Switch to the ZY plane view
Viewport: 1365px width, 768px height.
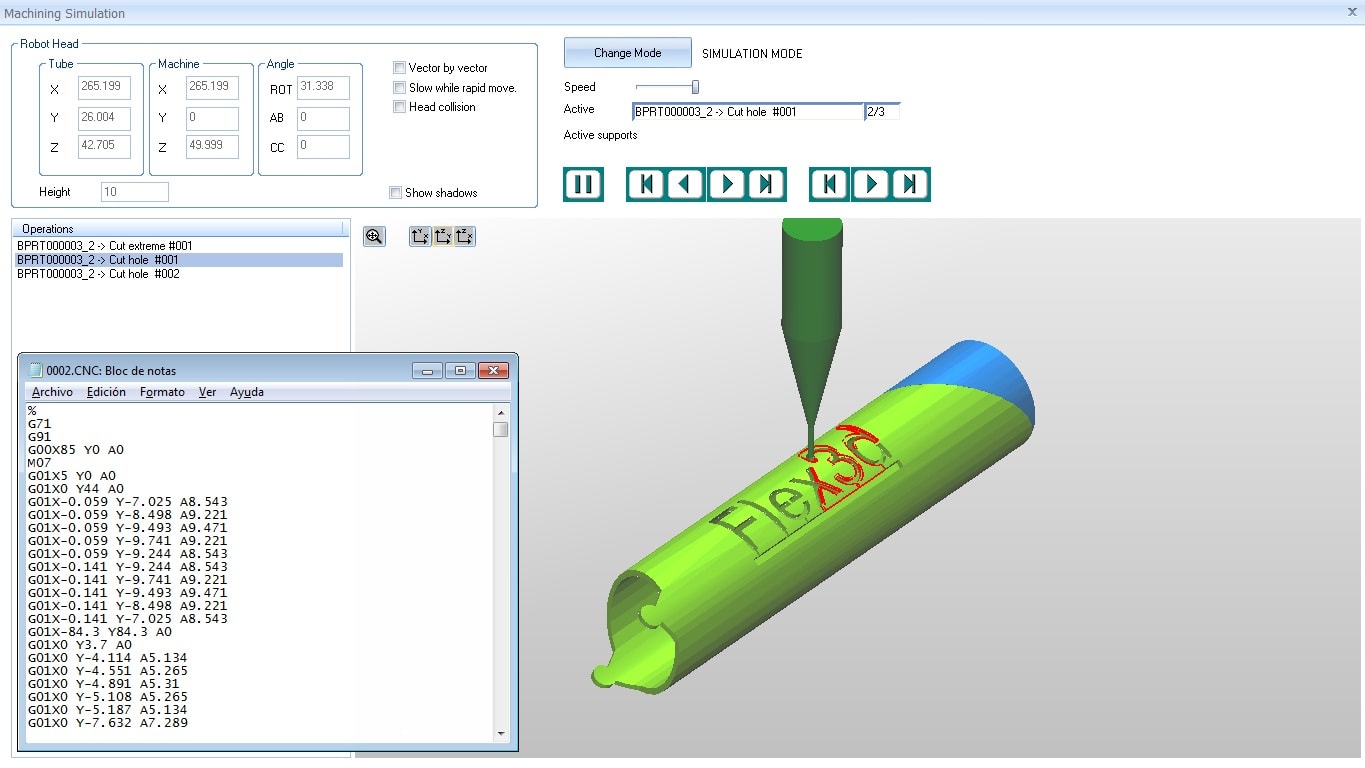pyautogui.click(x=442, y=236)
